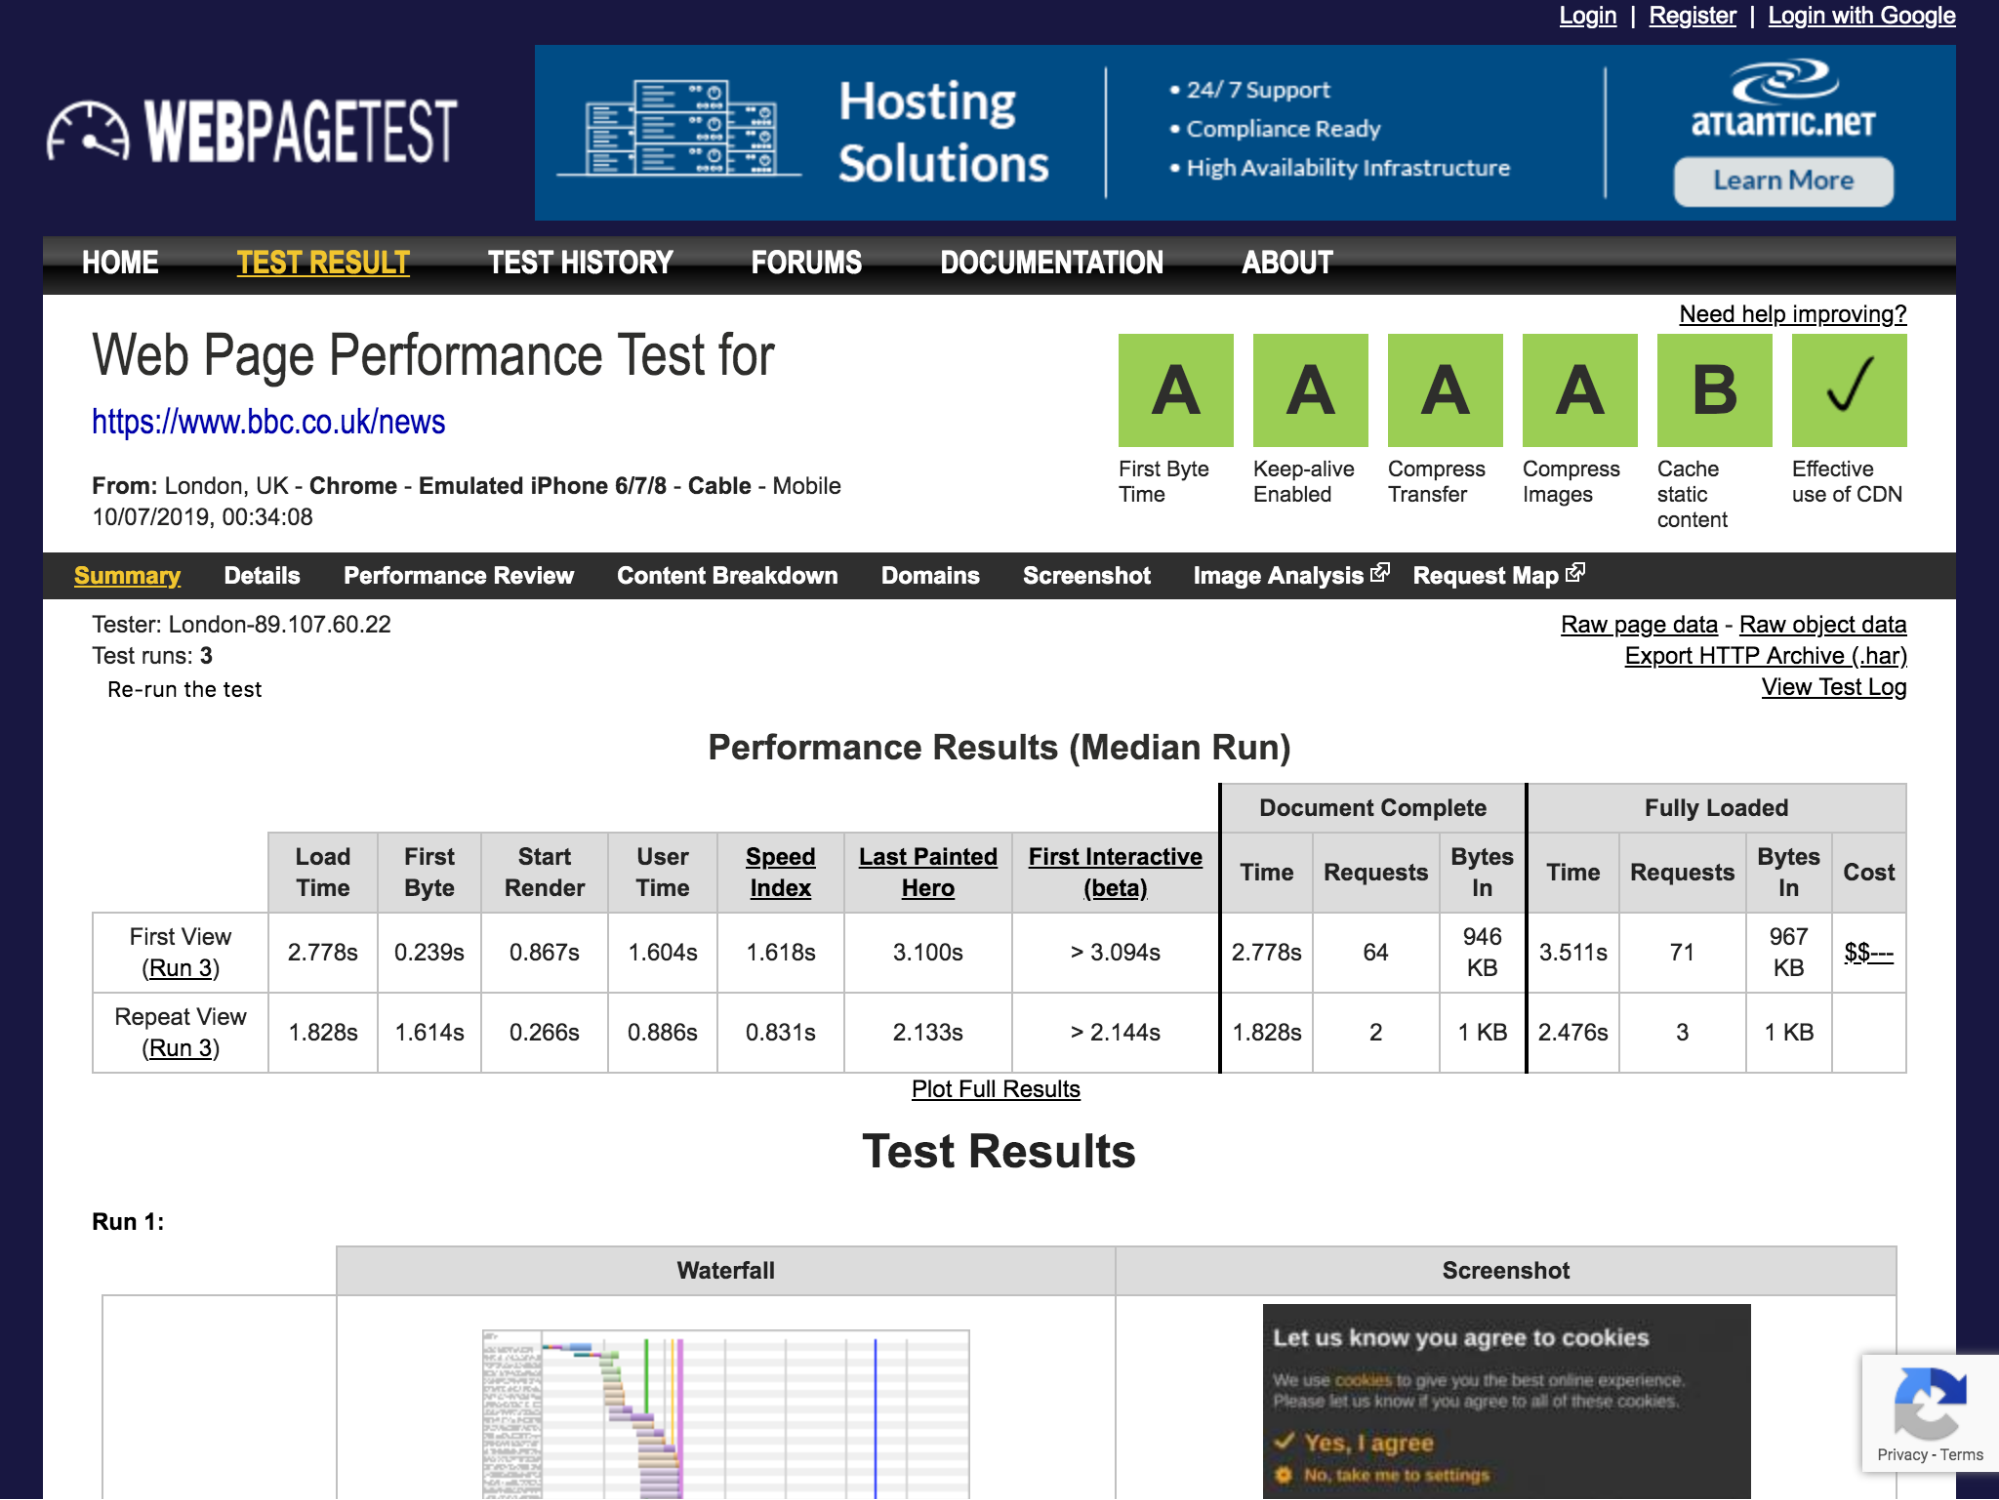Click the Effective use of CDN checkmark box
Screen dimensions: 1999x1500
1848,390
